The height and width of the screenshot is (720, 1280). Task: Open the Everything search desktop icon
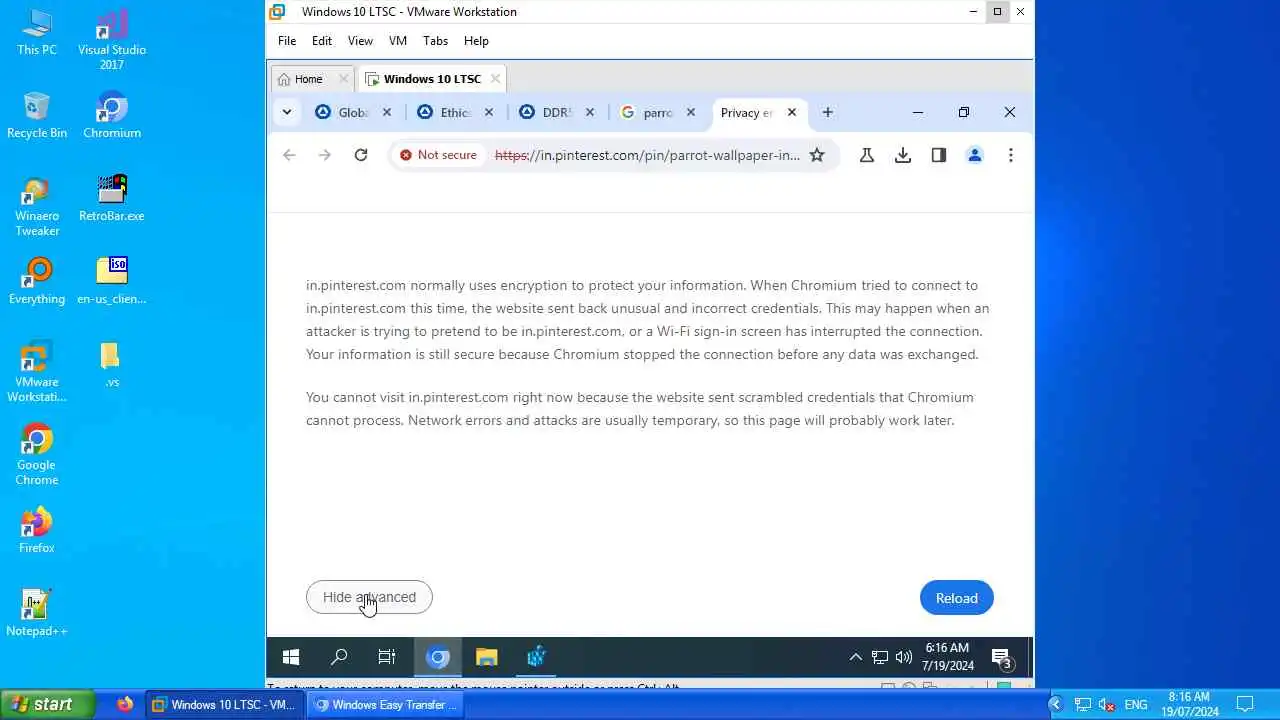point(37,281)
